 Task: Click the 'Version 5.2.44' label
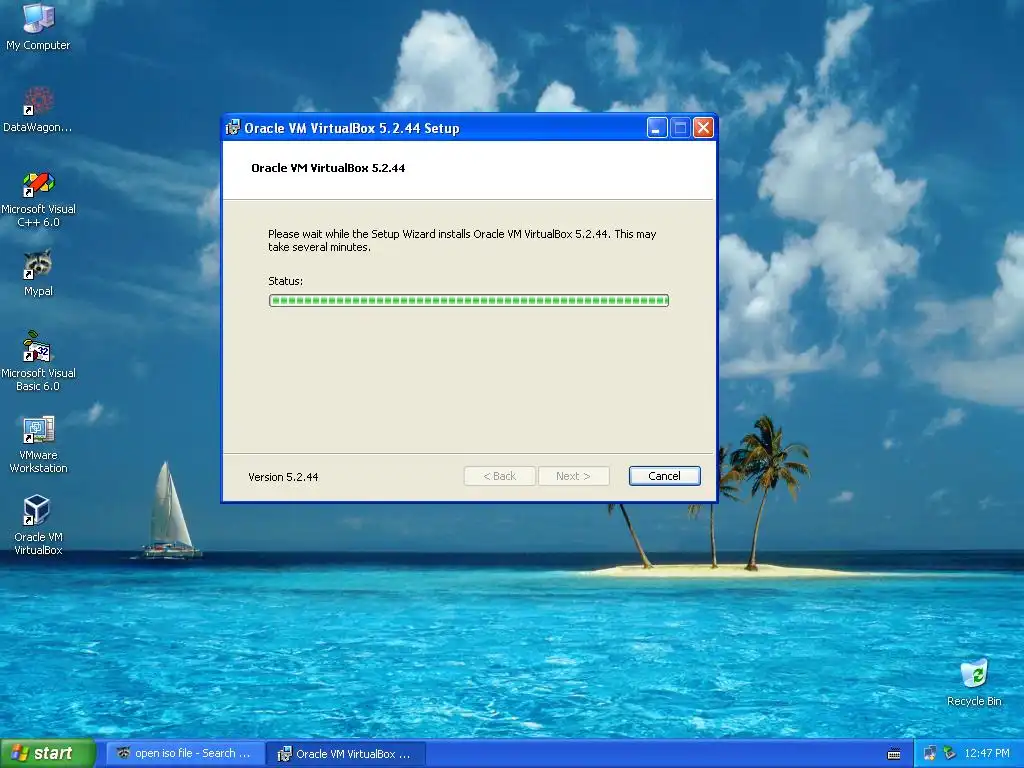(x=283, y=477)
